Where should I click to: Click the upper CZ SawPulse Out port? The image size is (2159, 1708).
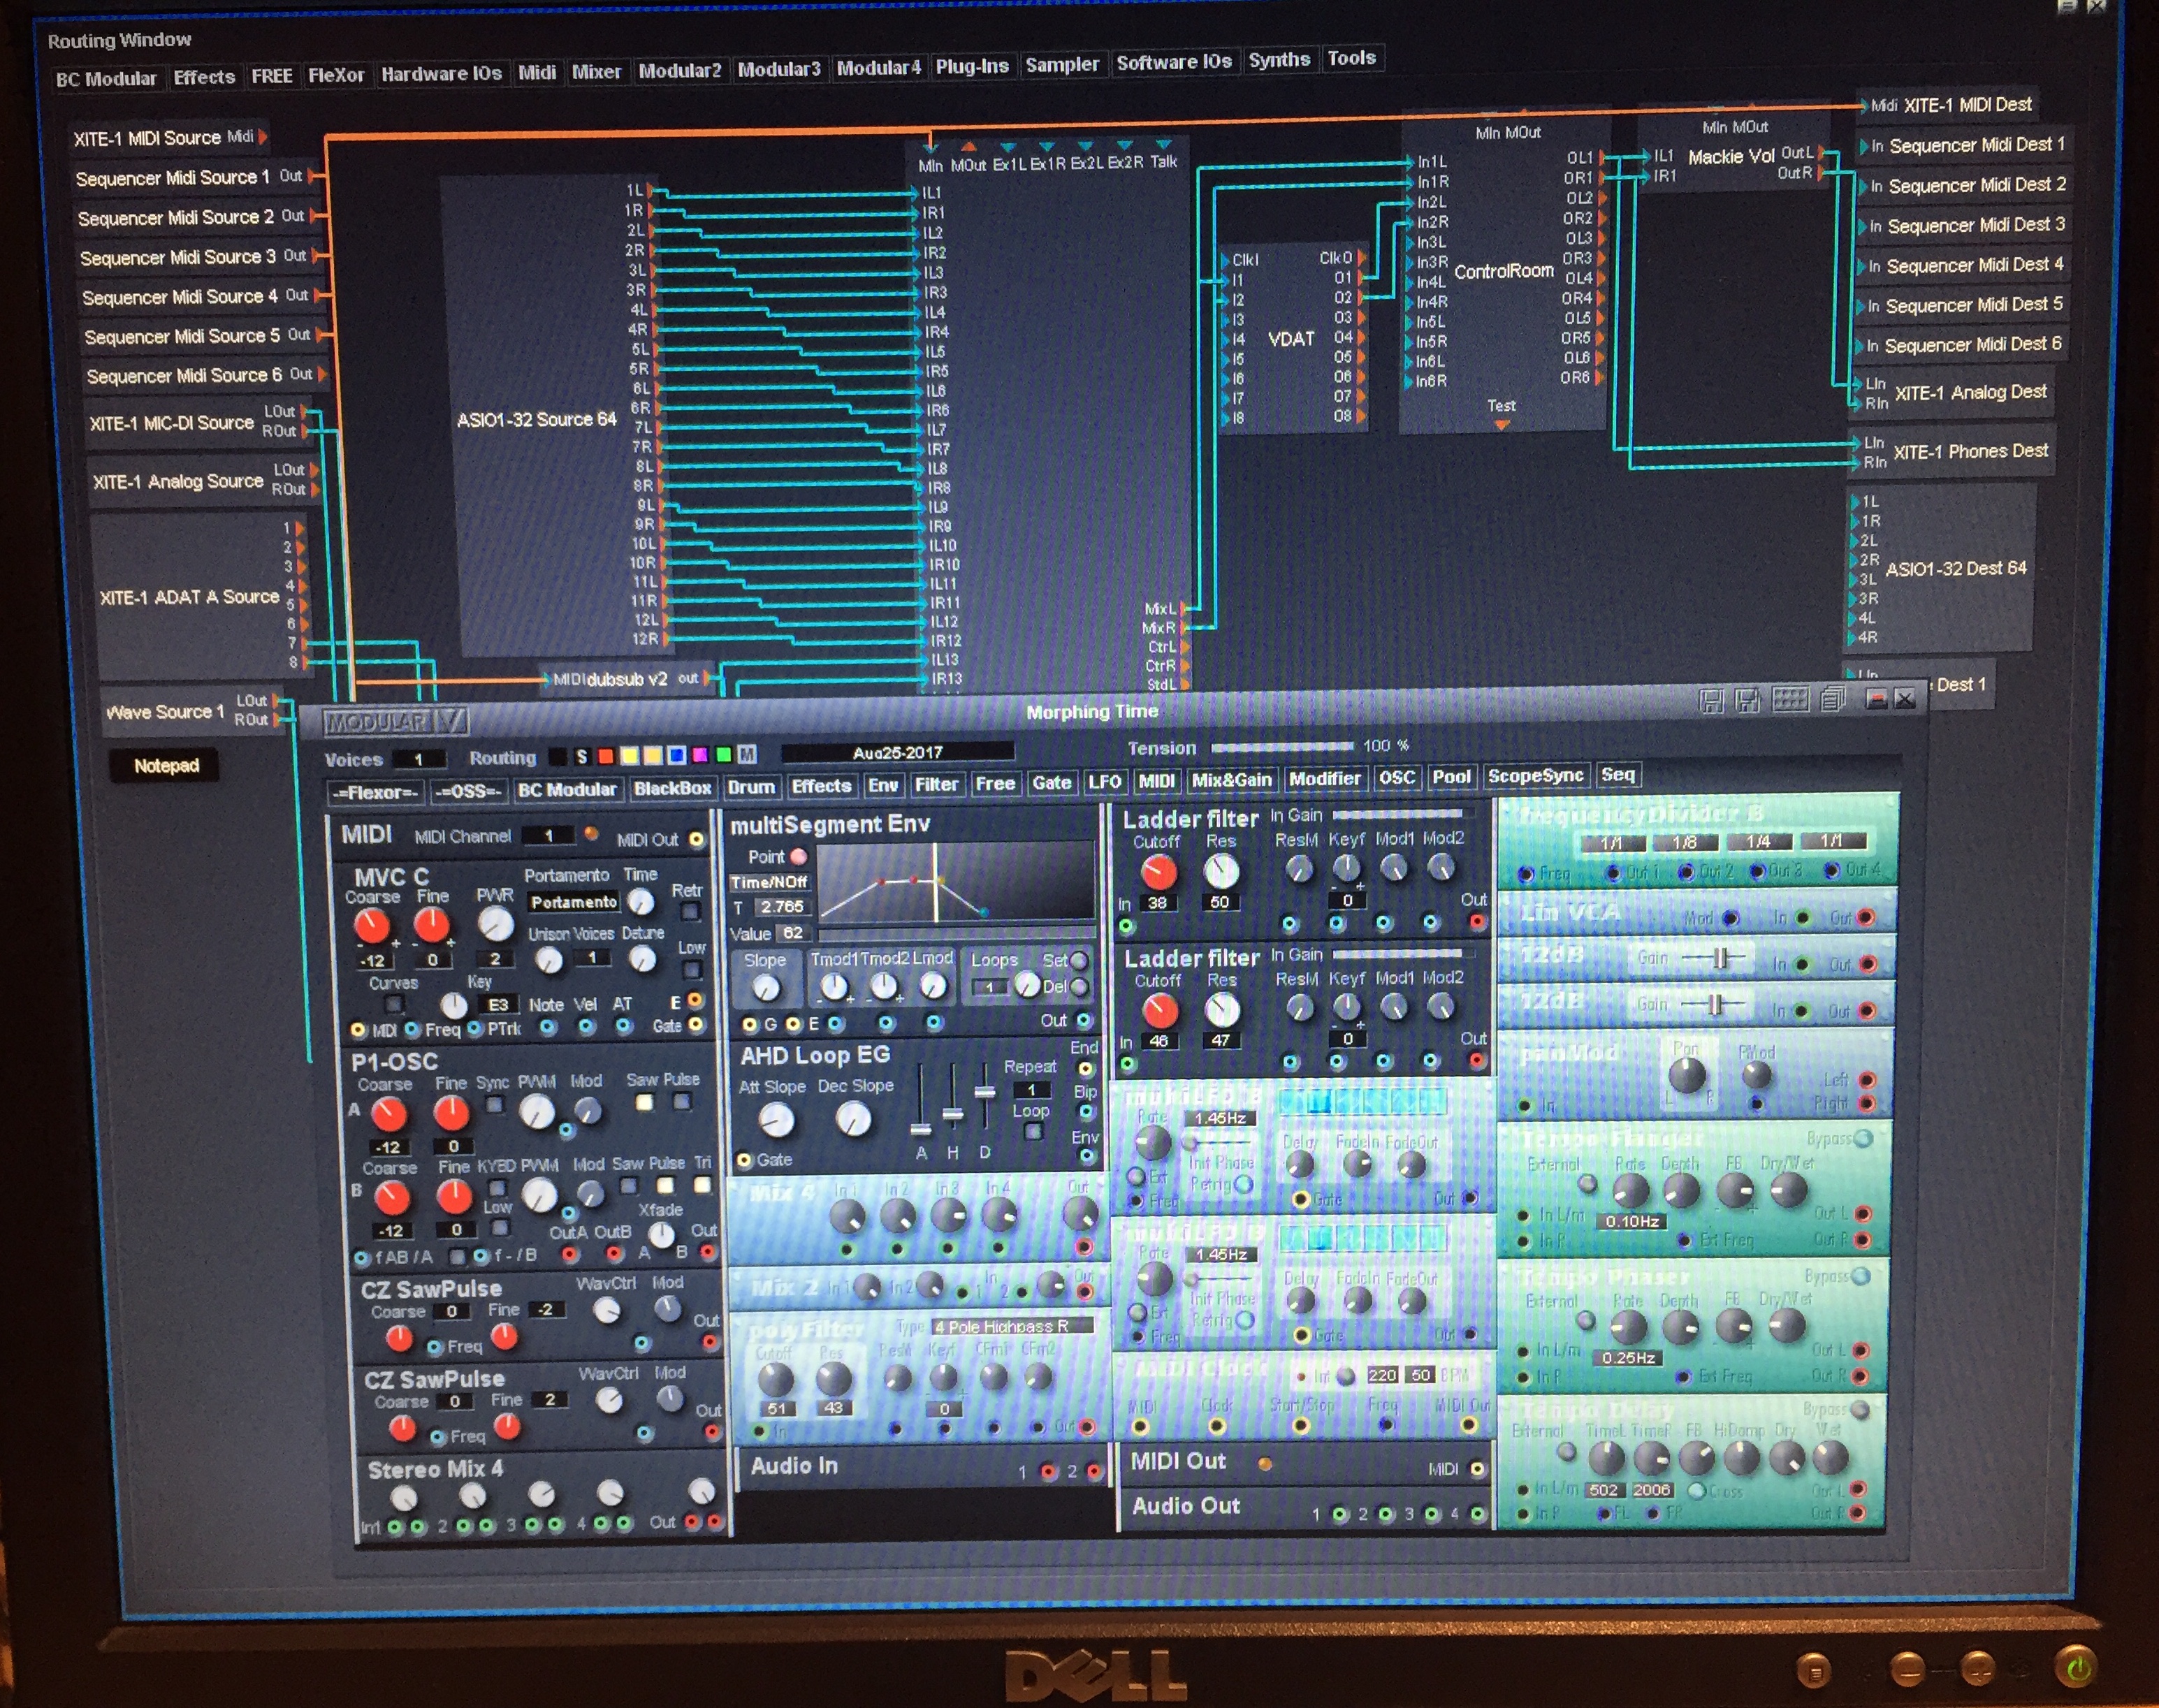coord(709,1342)
